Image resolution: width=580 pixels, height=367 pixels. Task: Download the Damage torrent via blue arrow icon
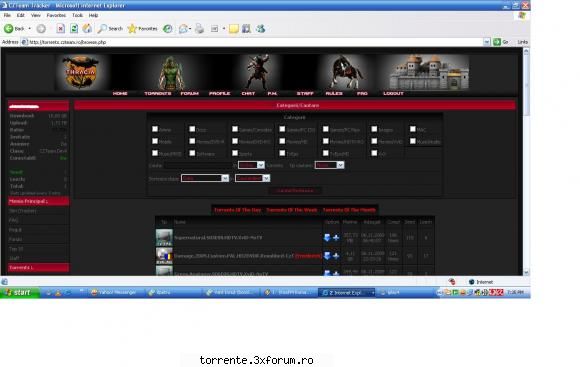tap(327, 256)
